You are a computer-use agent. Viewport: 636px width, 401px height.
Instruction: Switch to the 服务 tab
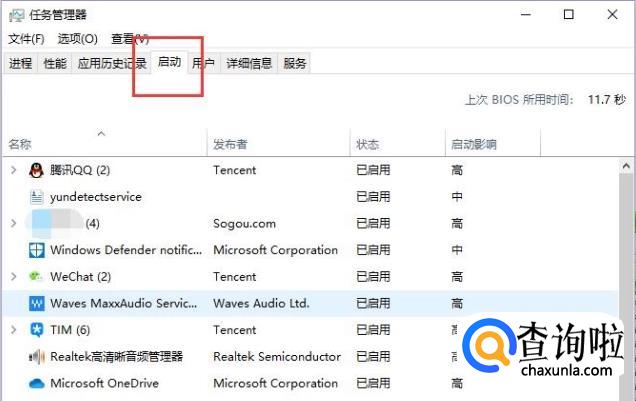point(294,63)
